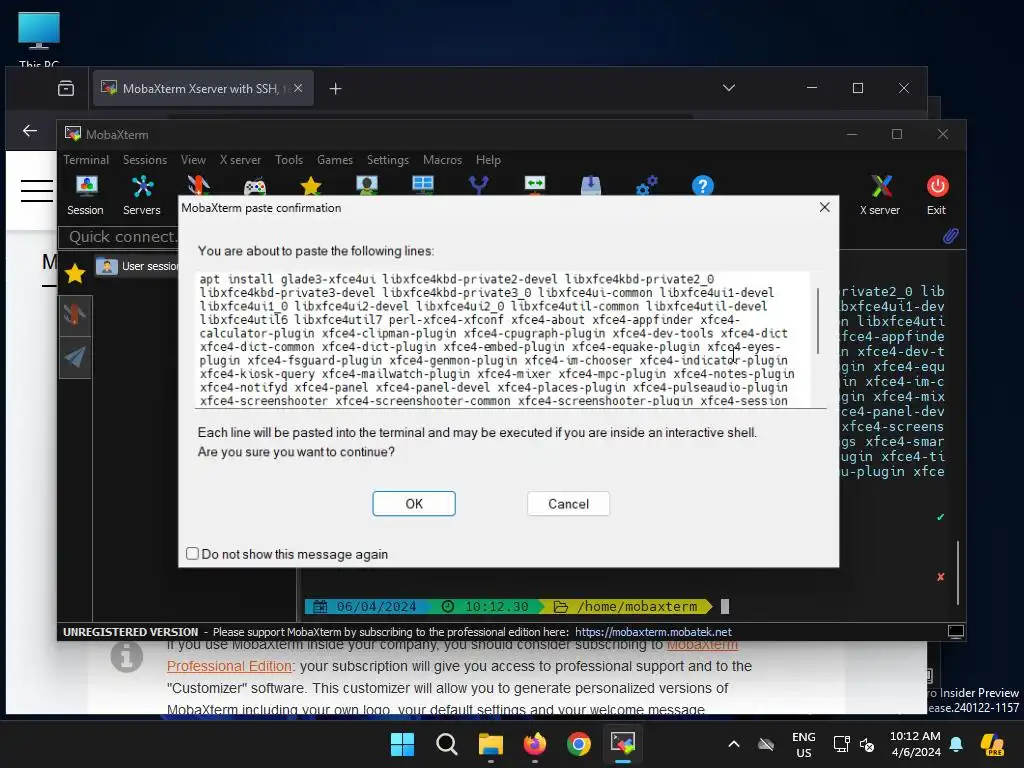This screenshot has height=768, width=1024.
Task: Click the Tools knife icon in the toolbar
Action: click(199, 185)
